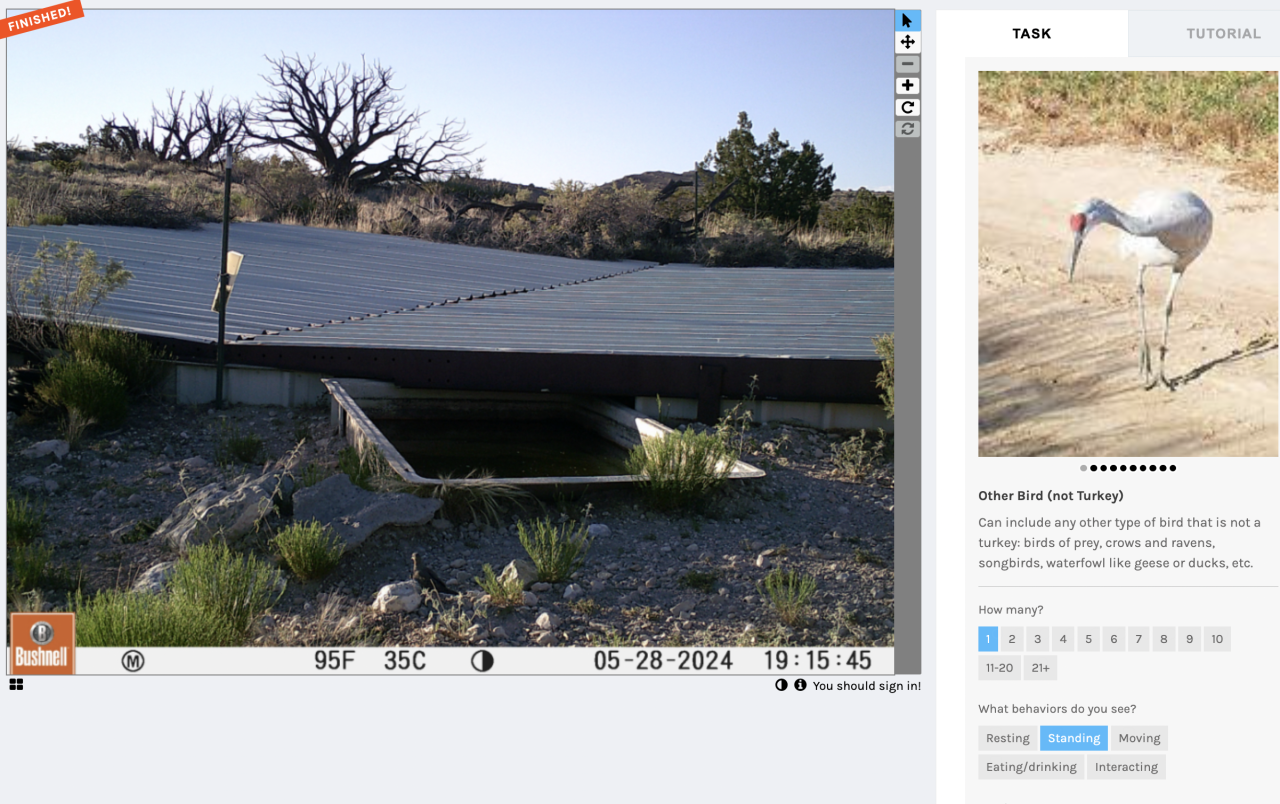
Task: Toggle the Eating/drinking behavior
Action: coord(1031,767)
